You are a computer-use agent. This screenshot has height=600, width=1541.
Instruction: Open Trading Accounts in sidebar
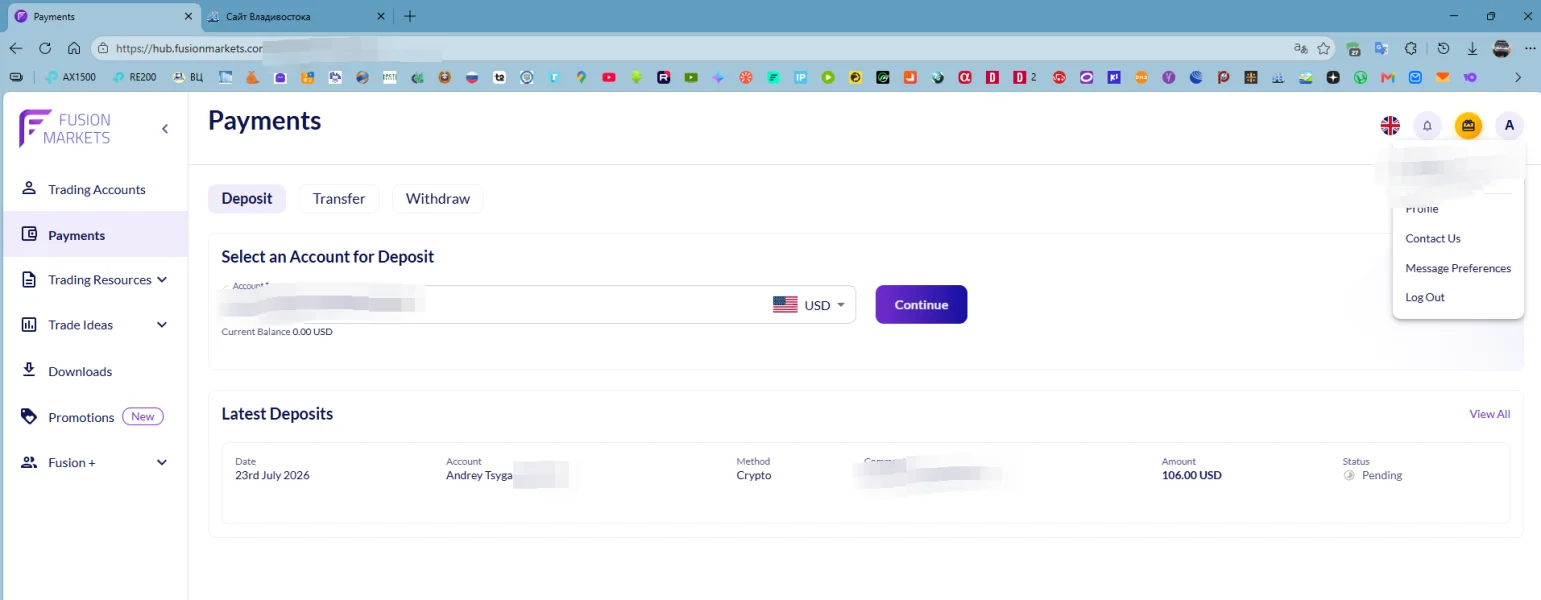[x=95, y=189]
